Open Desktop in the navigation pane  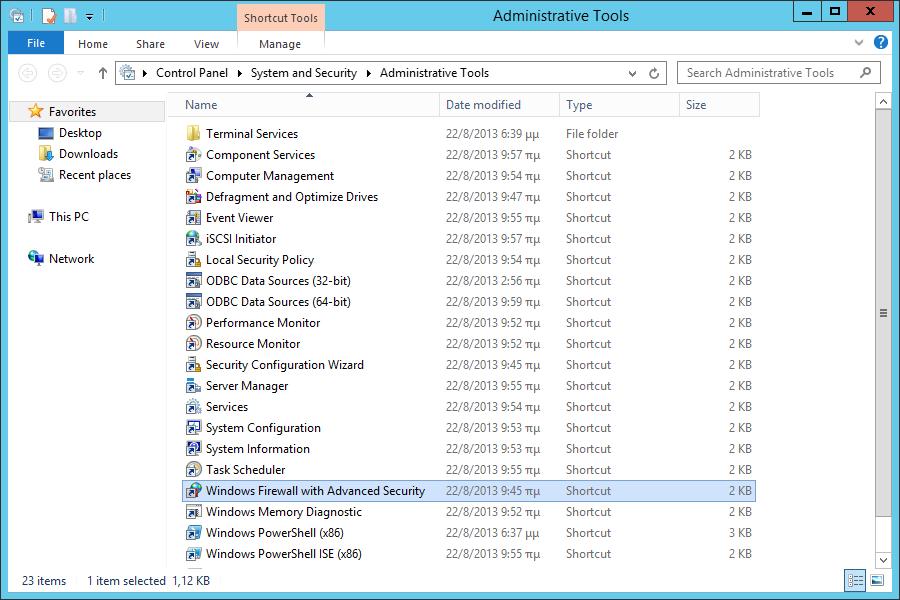pyautogui.click(x=80, y=133)
